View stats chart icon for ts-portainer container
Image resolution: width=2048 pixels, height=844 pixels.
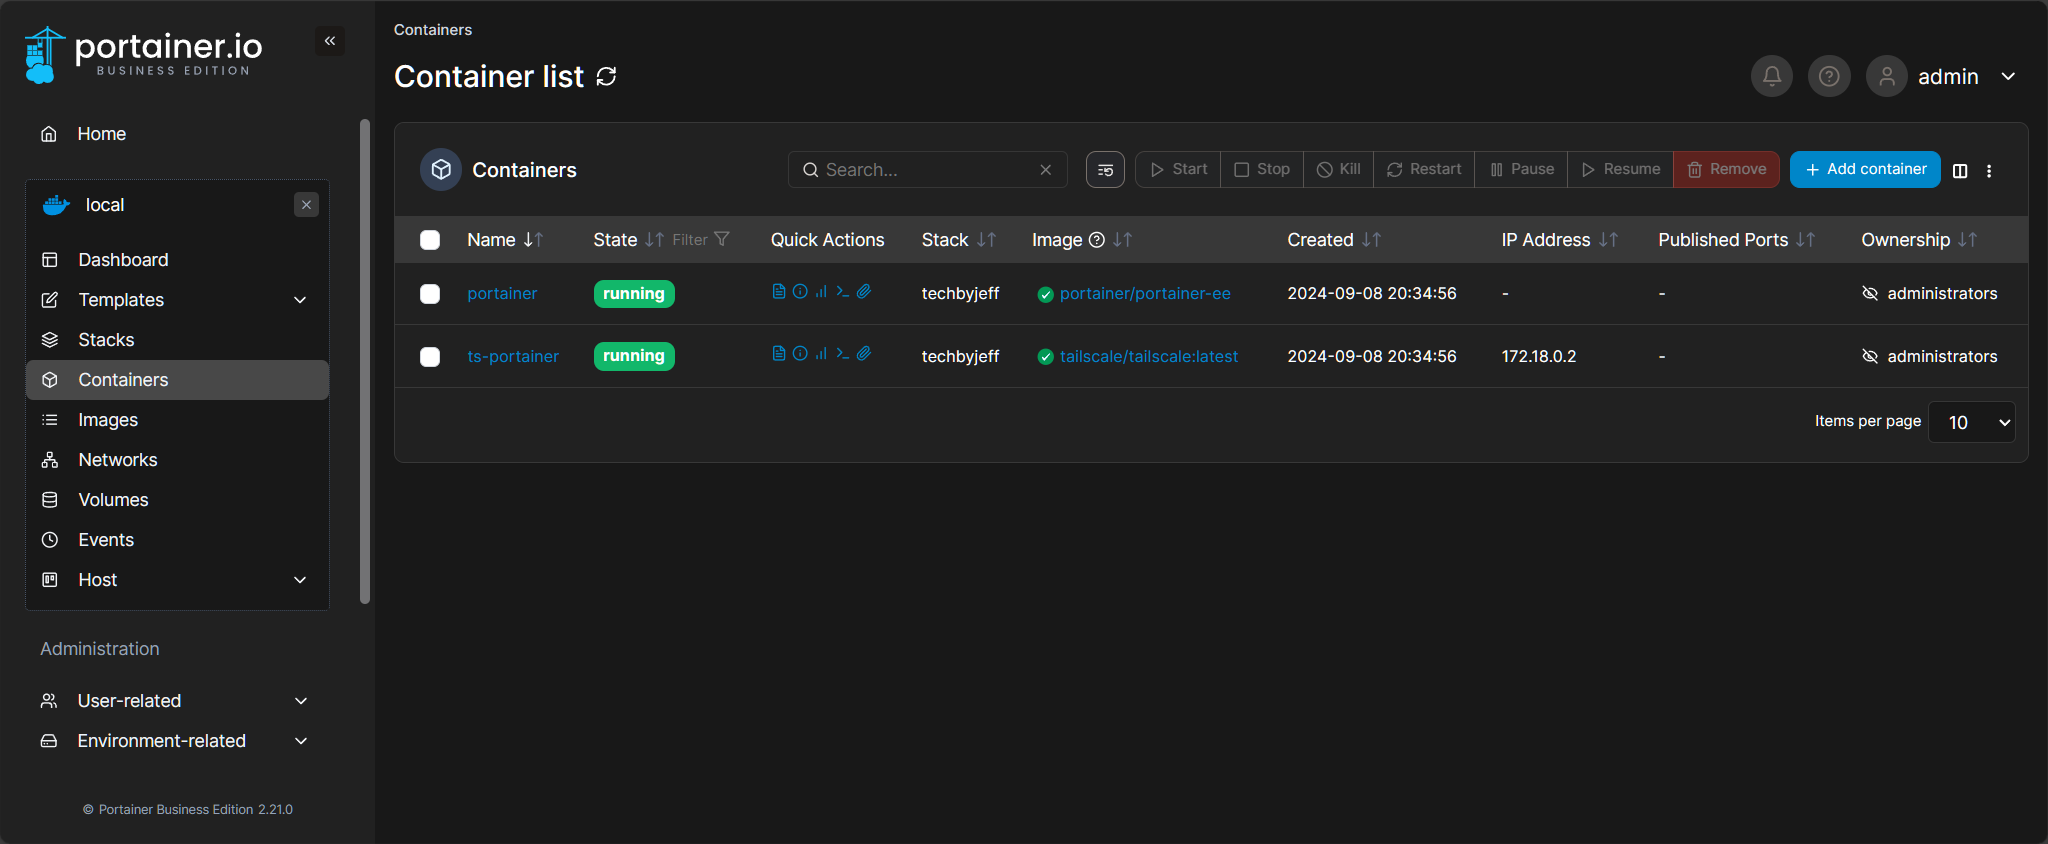click(821, 353)
